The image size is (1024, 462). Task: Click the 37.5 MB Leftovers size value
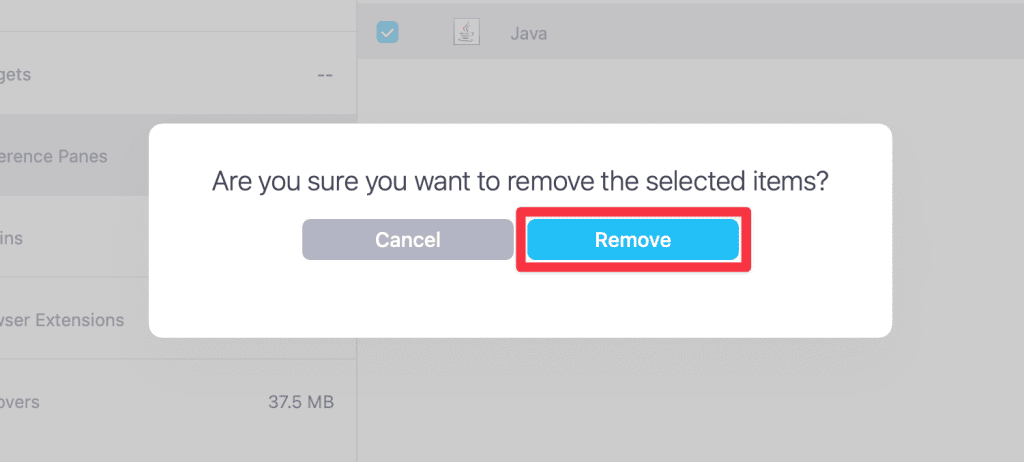300,402
